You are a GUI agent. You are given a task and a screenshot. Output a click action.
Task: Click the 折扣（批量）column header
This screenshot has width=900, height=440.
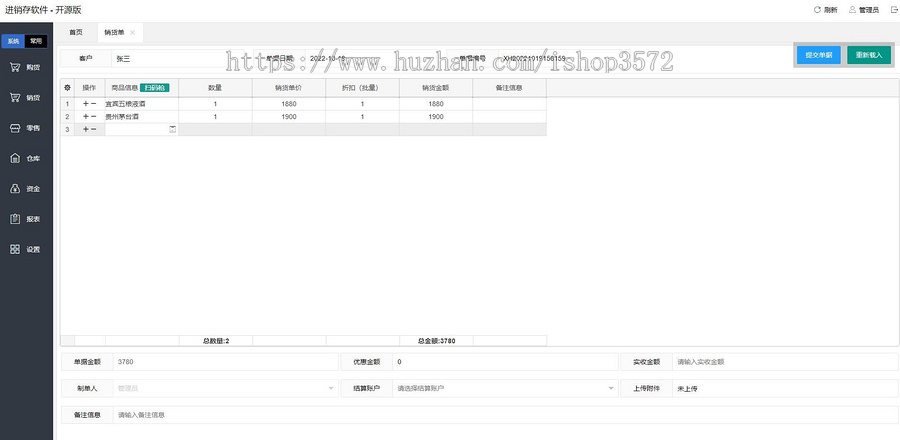point(362,88)
